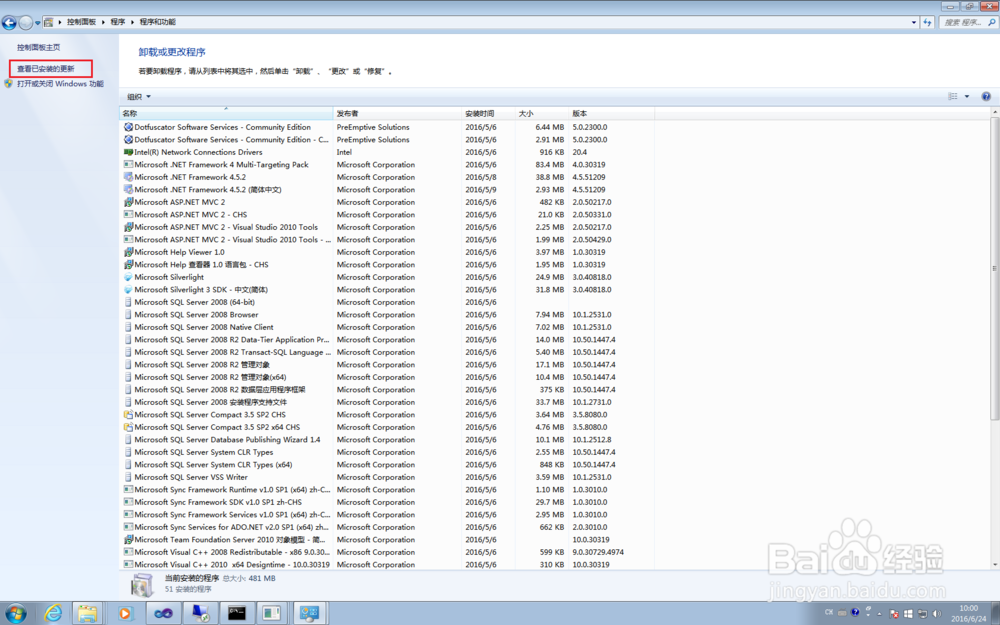1000x625 pixels.
Task: Open 查看已安装的更新 link
Action: [46, 69]
